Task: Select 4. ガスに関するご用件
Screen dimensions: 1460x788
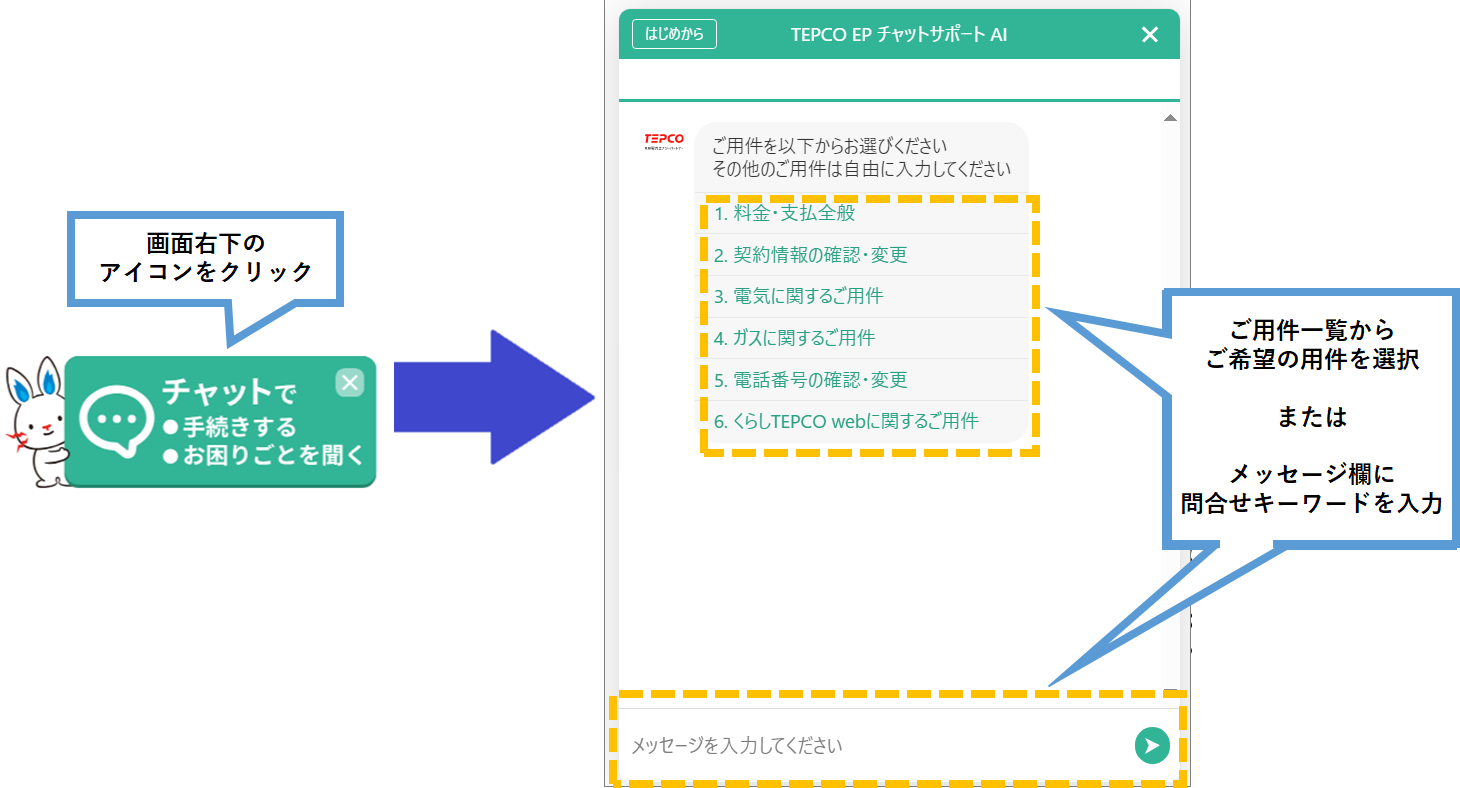Action: pos(862,338)
